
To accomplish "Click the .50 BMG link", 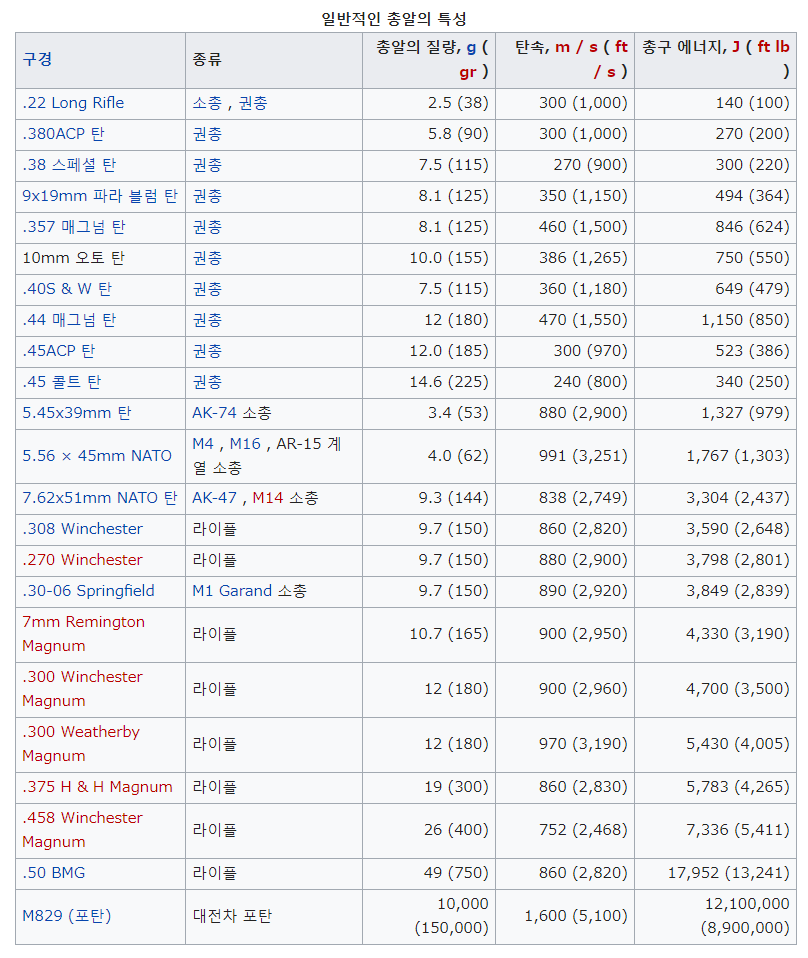I will pyautogui.click(x=53, y=873).
